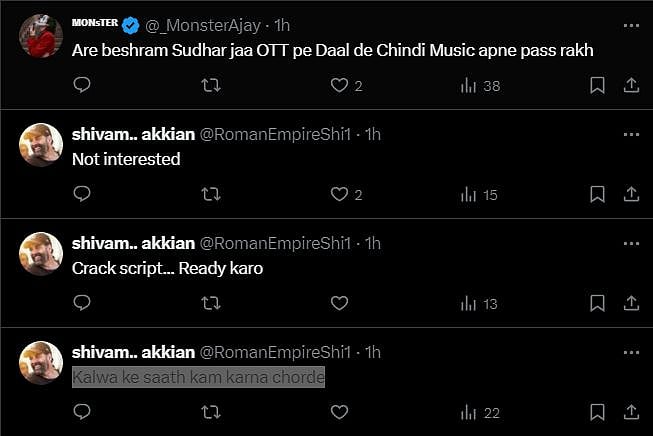Retweet the MonsterAjay OTT tweet

[211, 86]
